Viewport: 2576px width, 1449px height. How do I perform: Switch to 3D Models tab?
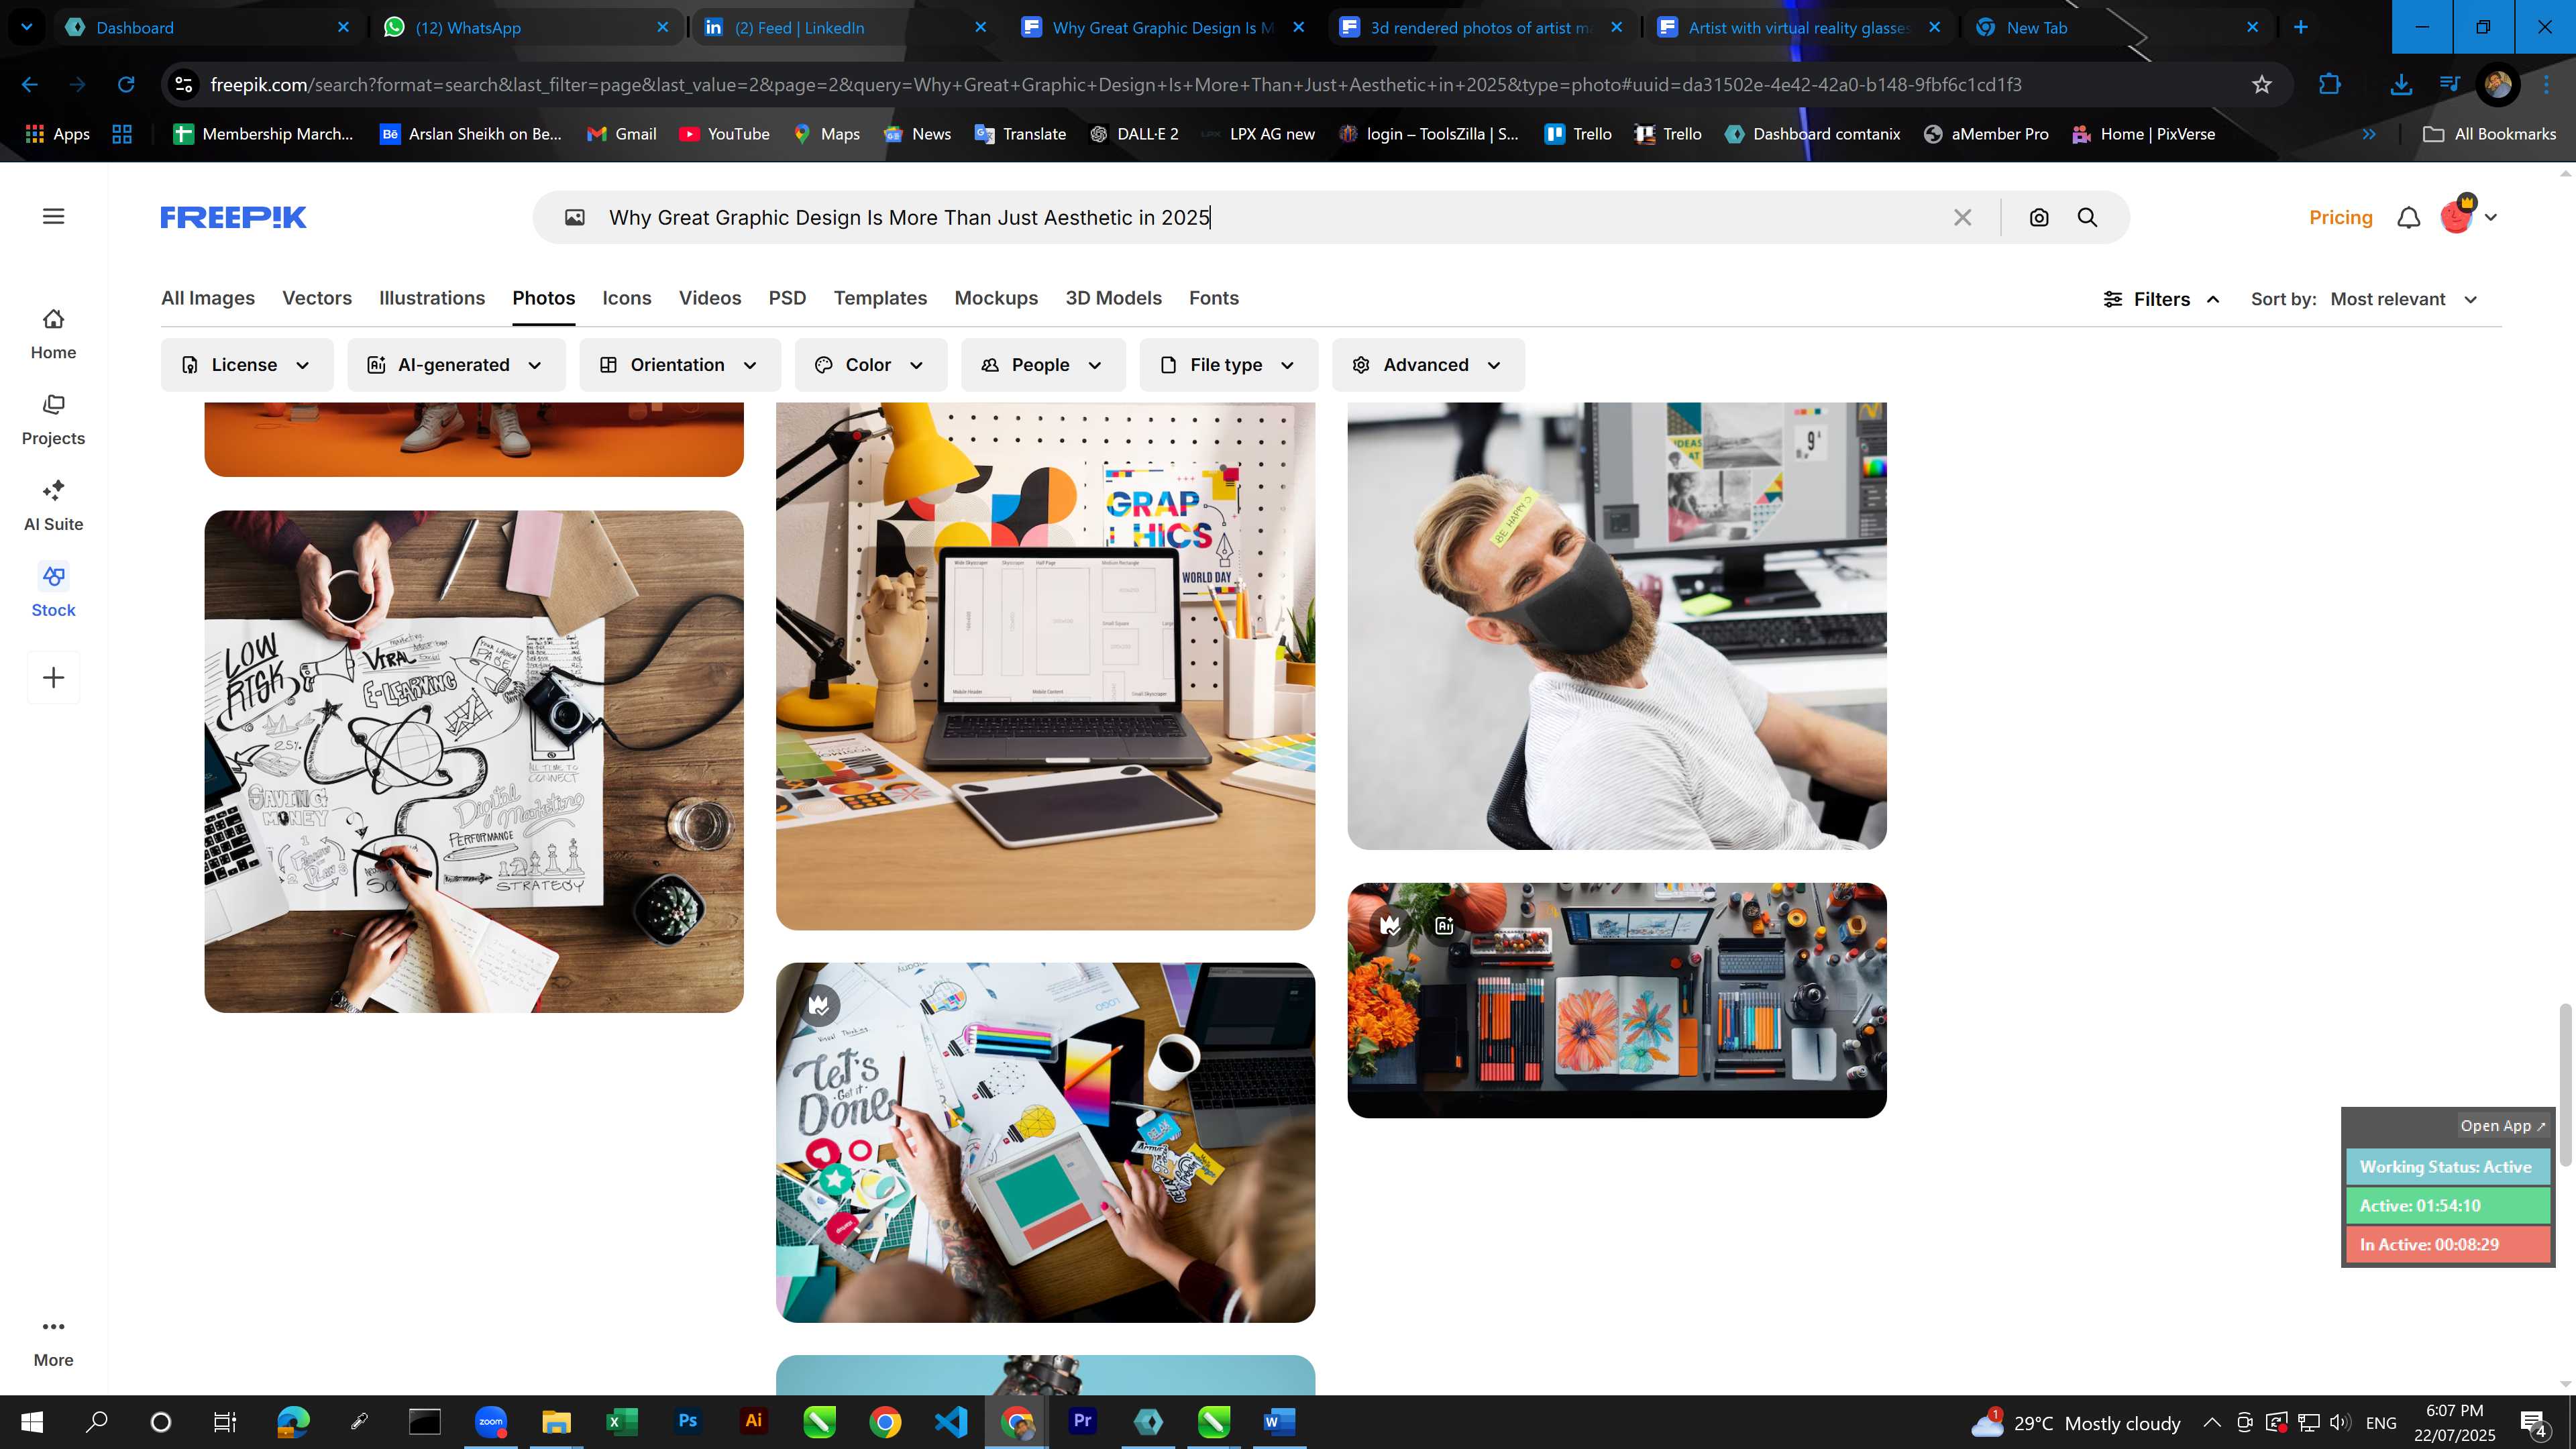1113,298
